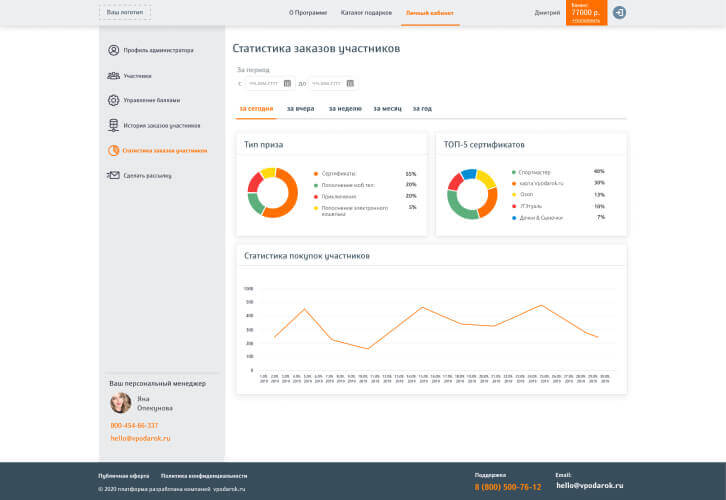The width and height of the screenshot is (726, 500).
Task: Click the Ozon legend label
Action: click(x=526, y=194)
